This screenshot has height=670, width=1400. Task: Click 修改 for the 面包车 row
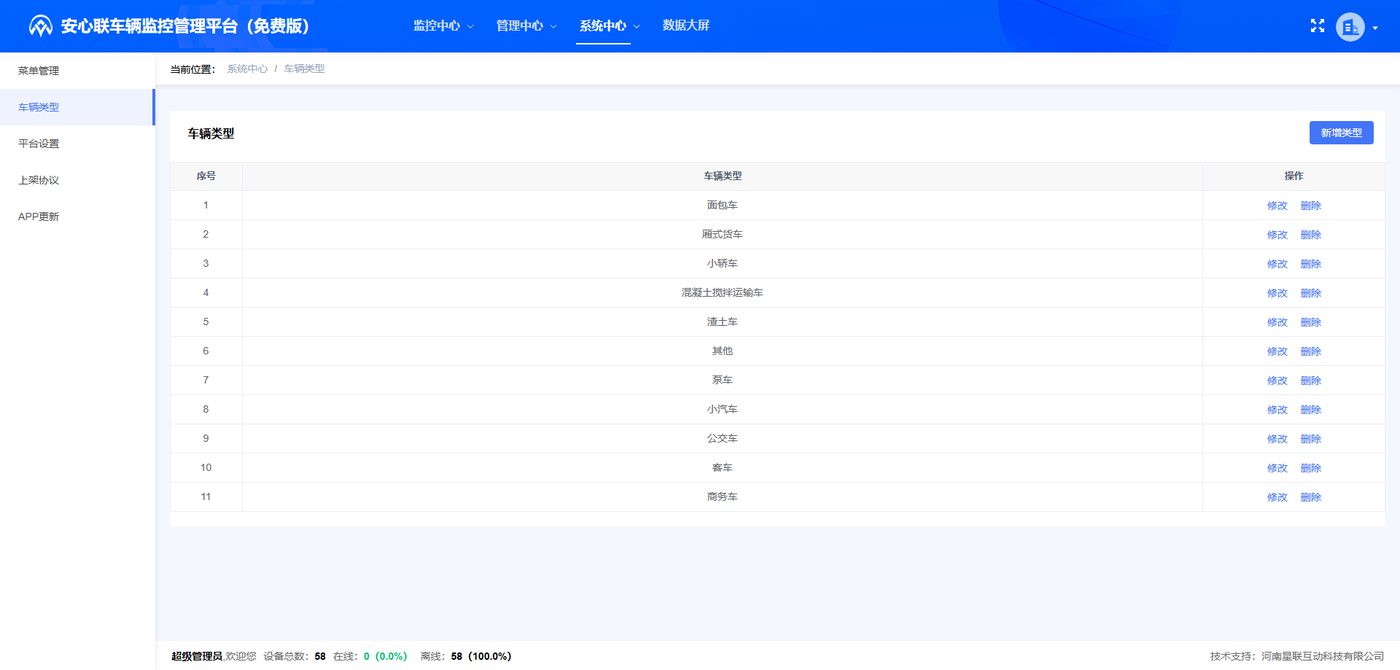click(1277, 206)
